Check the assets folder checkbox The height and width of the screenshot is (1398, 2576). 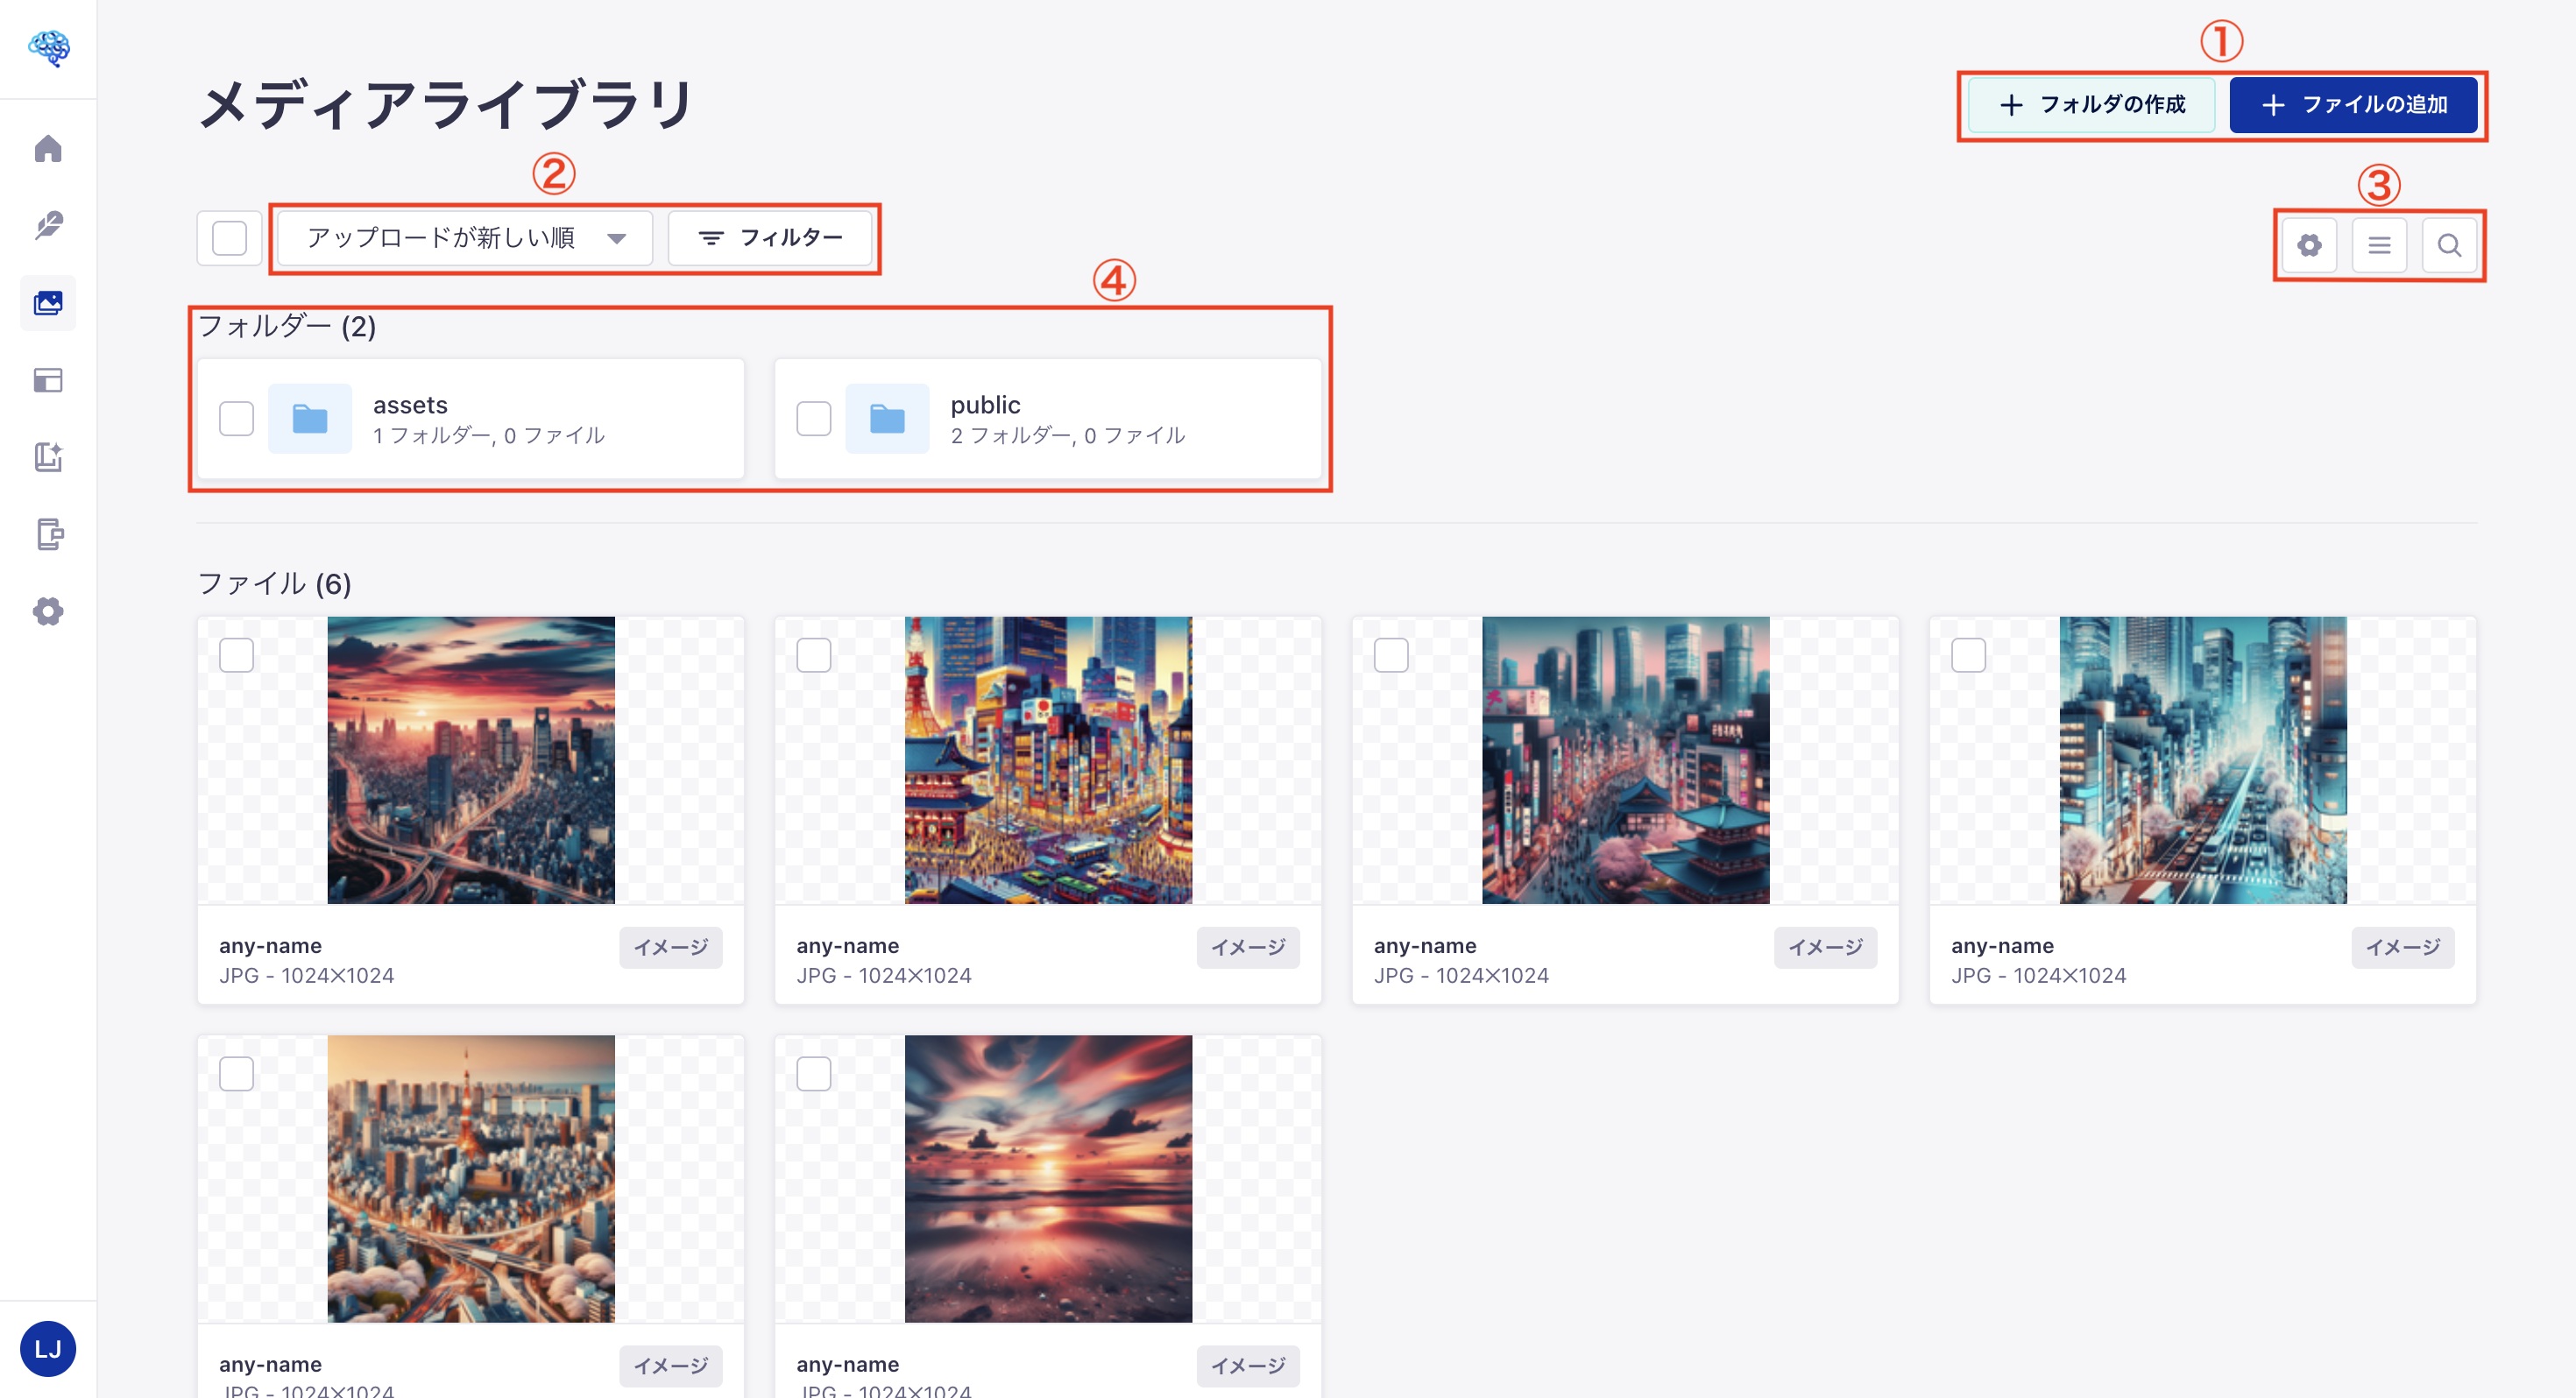pyautogui.click(x=237, y=418)
